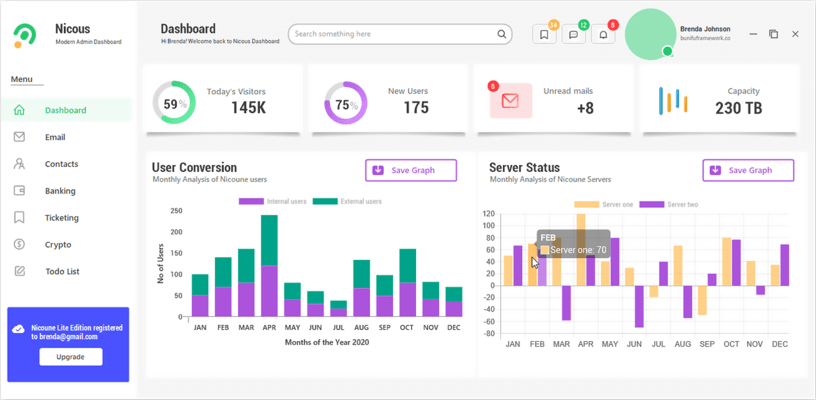Click the unread mails envelope icon
The height and width of the screenshot is (400, 816).
510,101
